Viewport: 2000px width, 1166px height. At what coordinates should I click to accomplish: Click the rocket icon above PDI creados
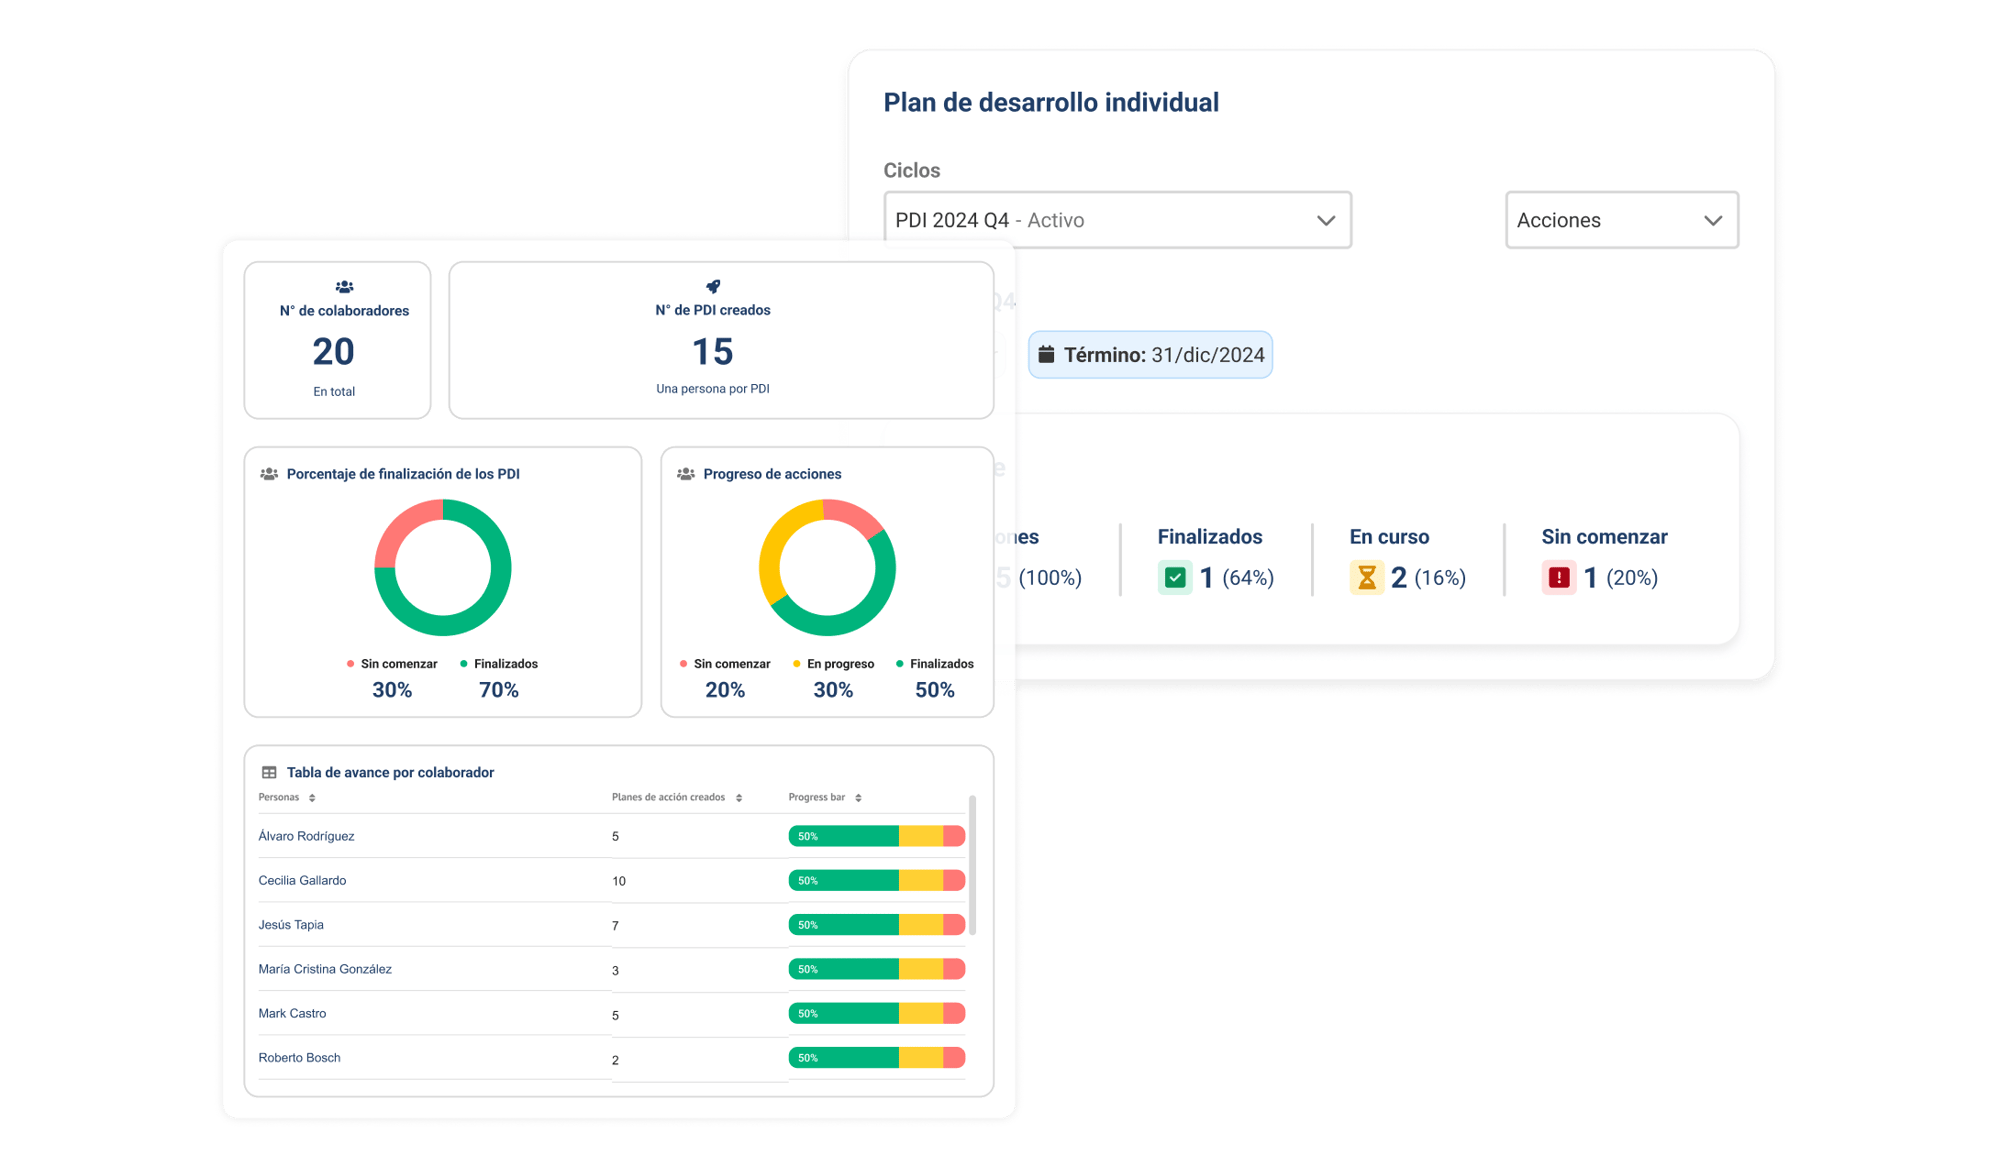point(713,286)
